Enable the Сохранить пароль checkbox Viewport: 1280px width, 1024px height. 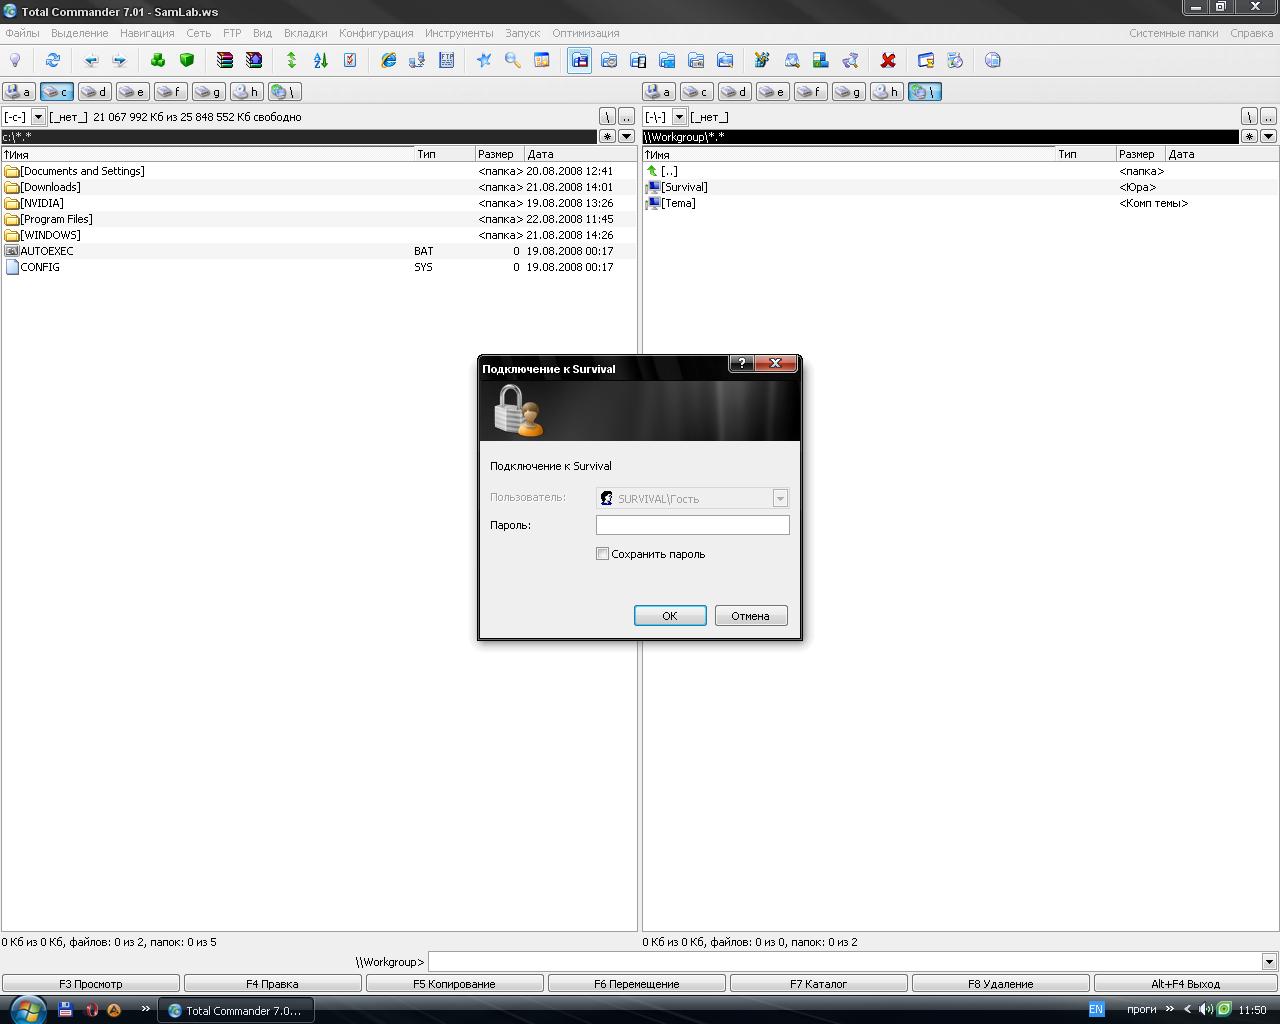[x=603, y=554]
